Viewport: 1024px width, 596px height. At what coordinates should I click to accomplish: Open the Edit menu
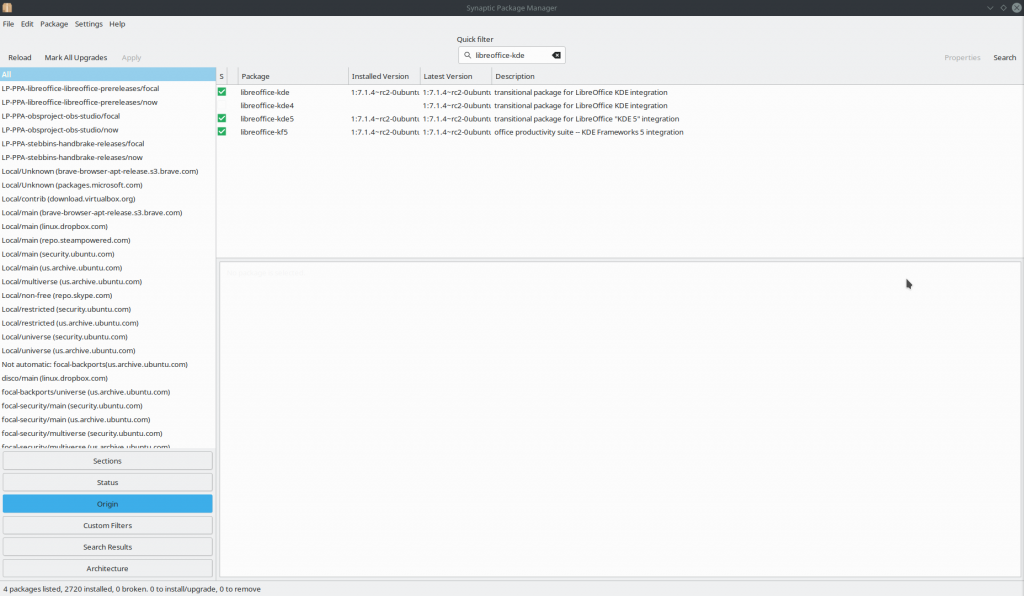[27, 24]
